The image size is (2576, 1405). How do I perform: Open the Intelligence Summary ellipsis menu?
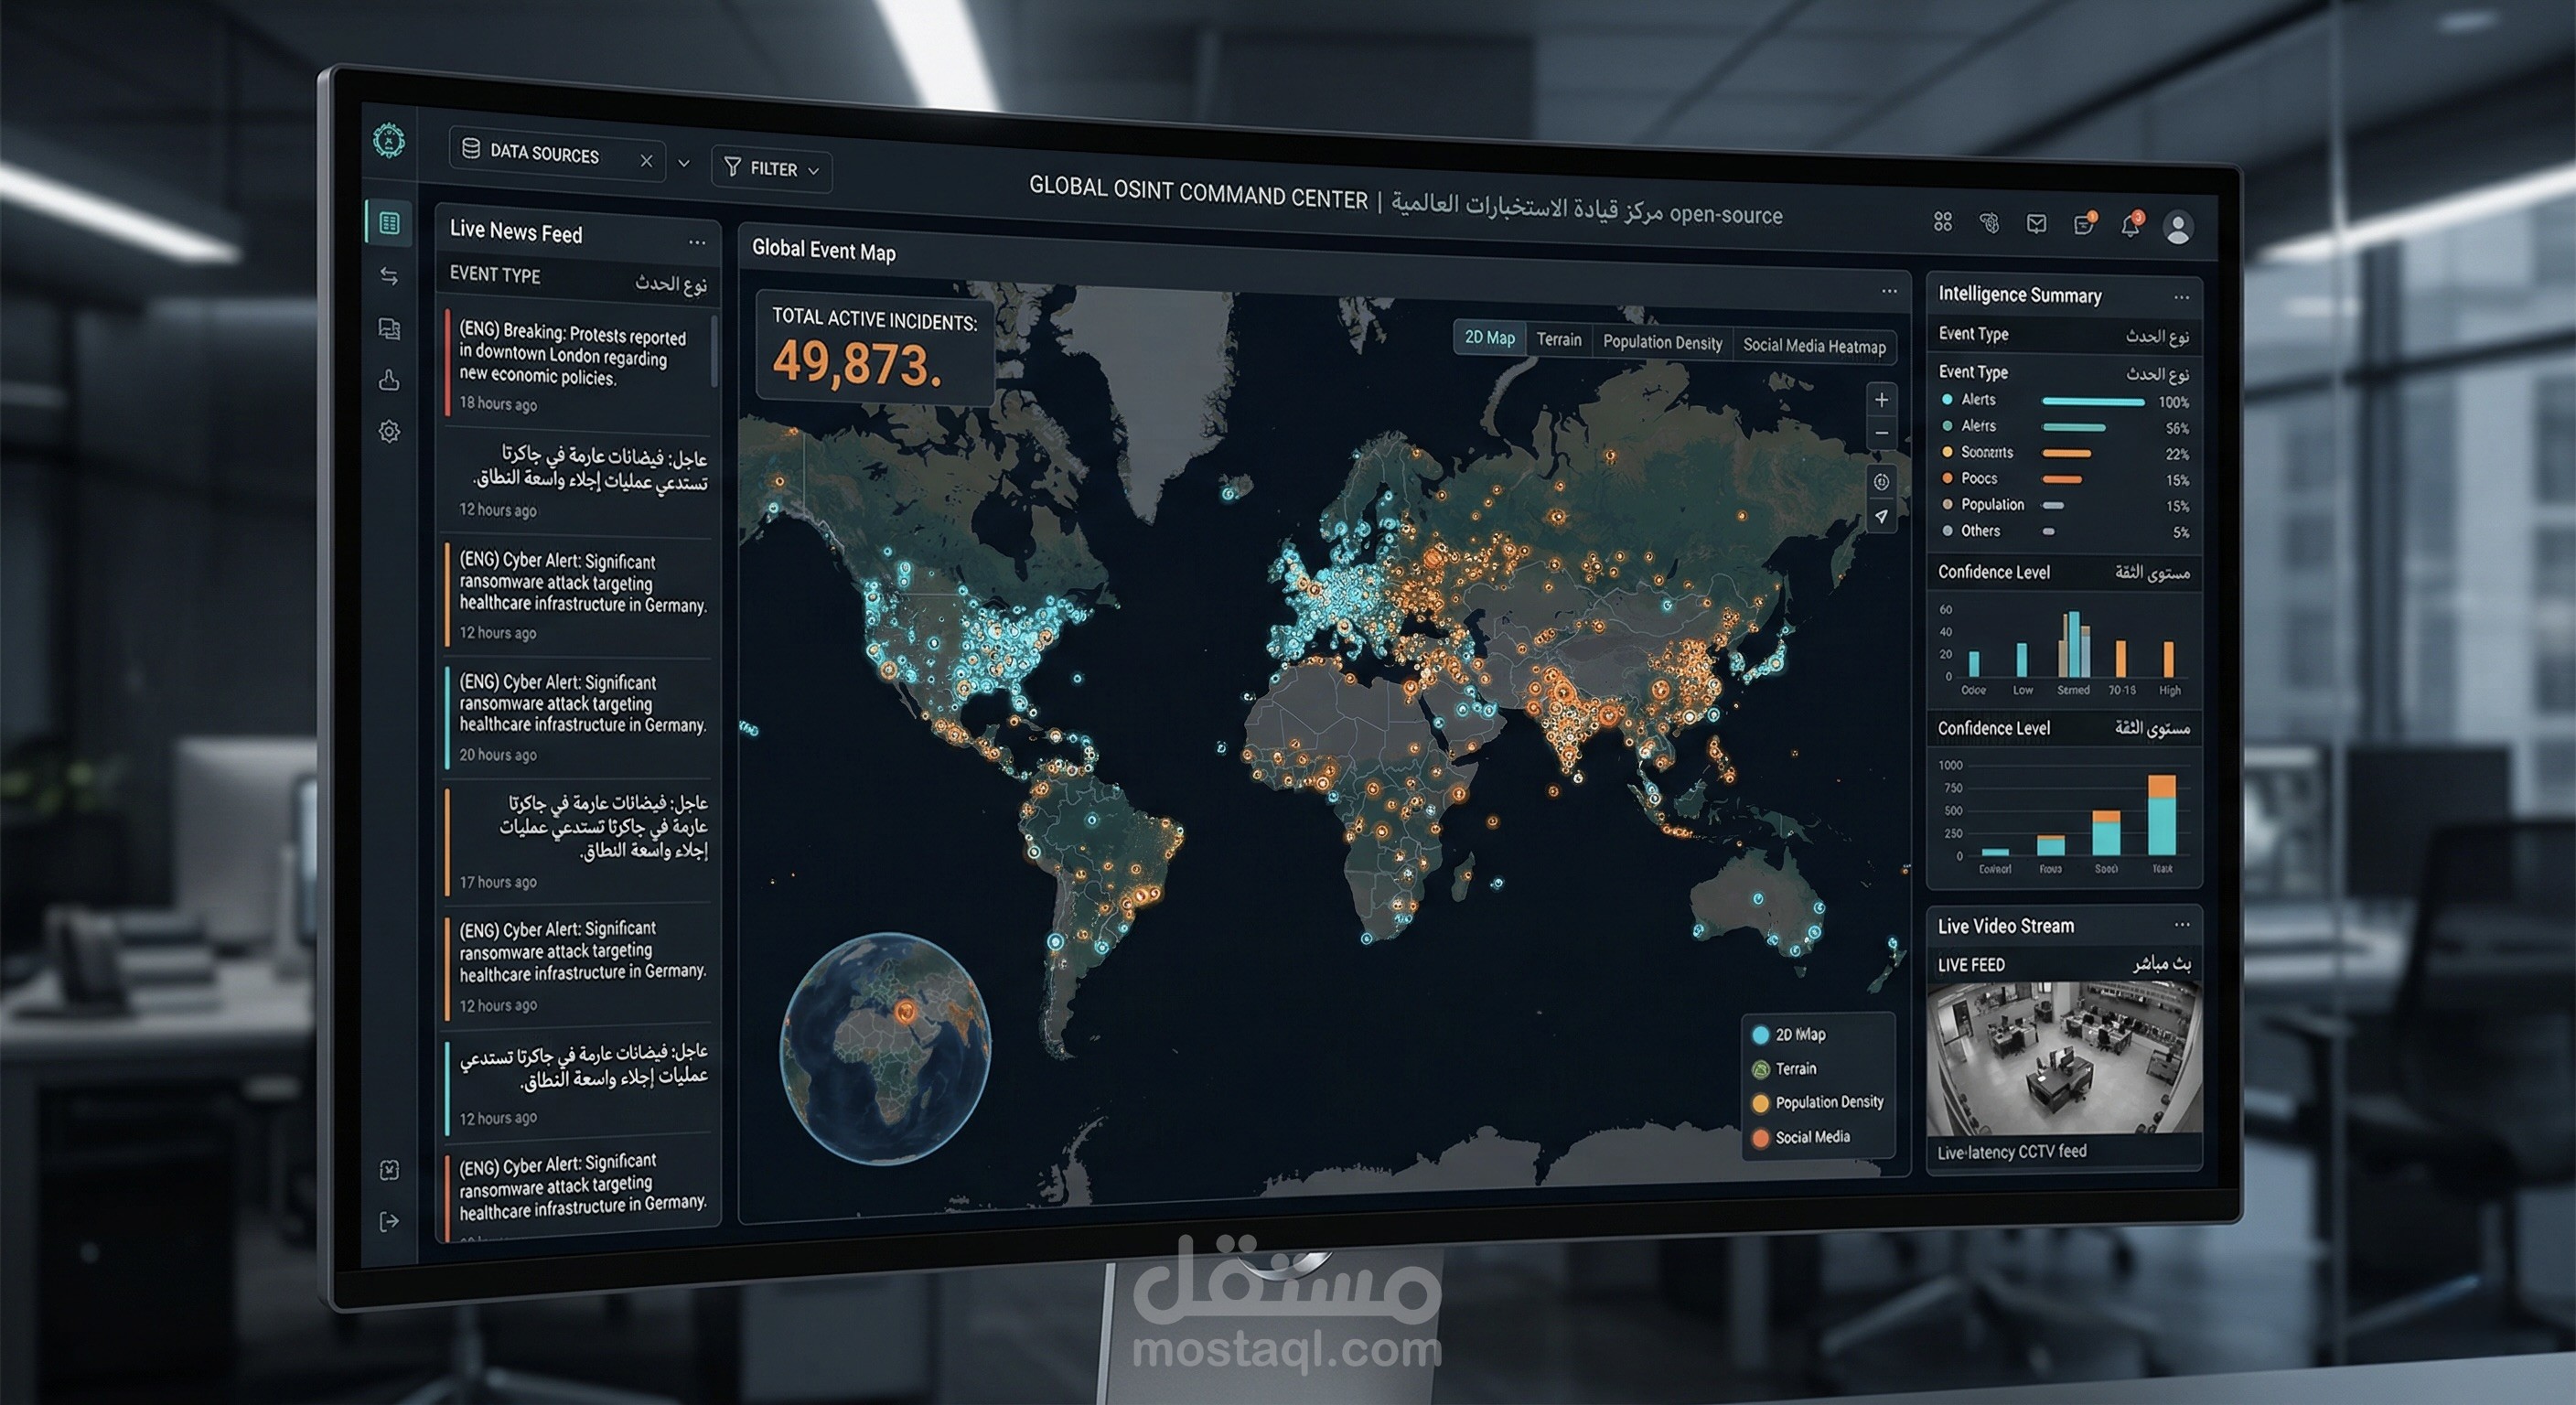[x=2181, y=296]
